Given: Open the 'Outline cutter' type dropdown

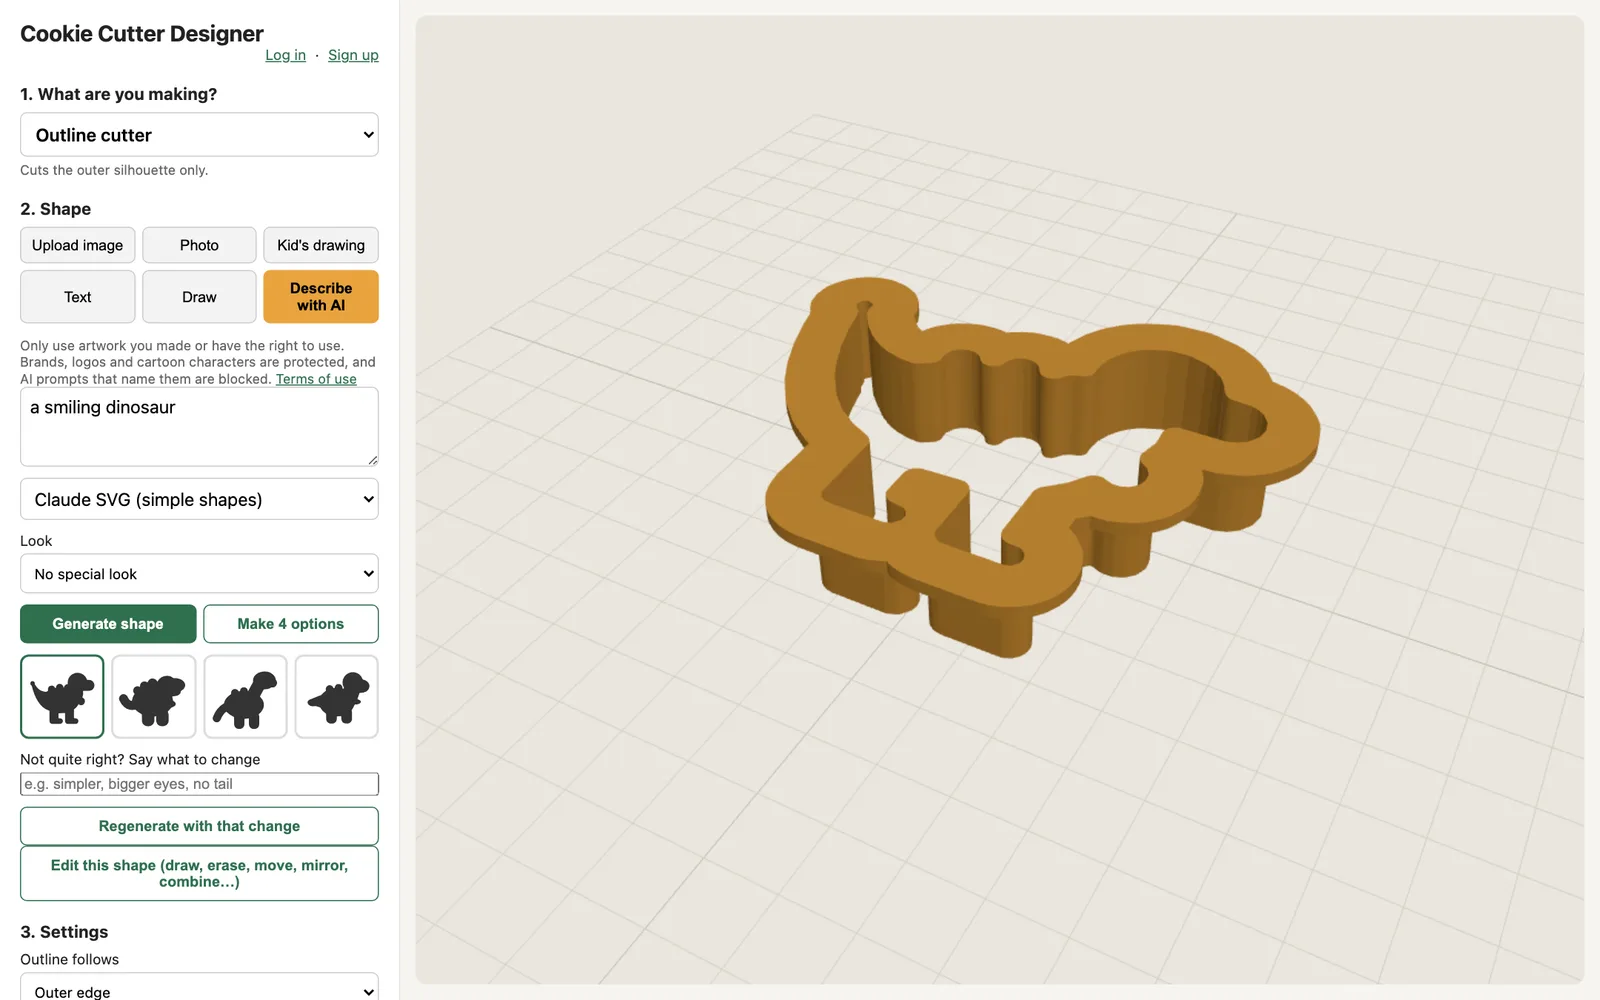Looking at the screenshot, I should [199, 135].
